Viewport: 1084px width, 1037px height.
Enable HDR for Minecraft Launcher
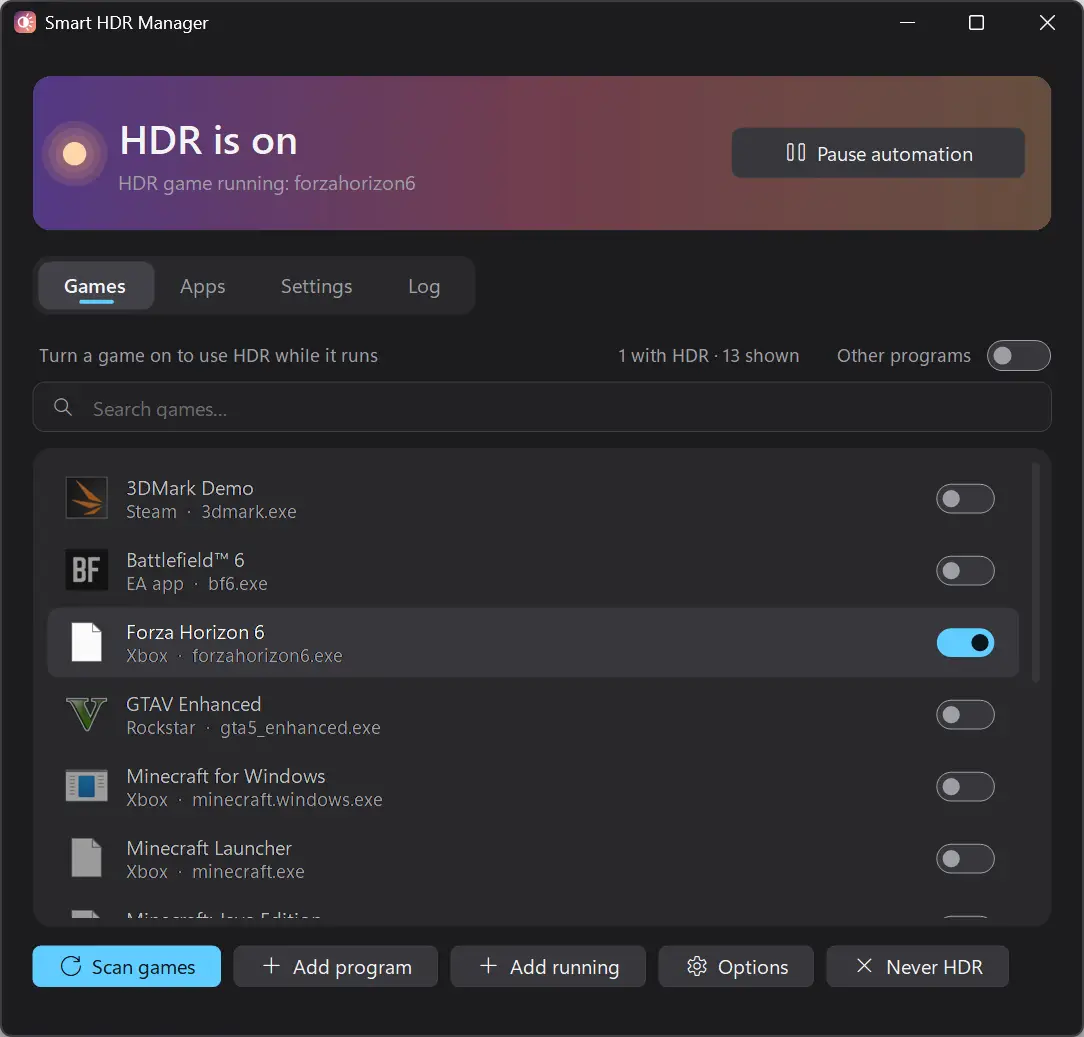click(965, 858)
